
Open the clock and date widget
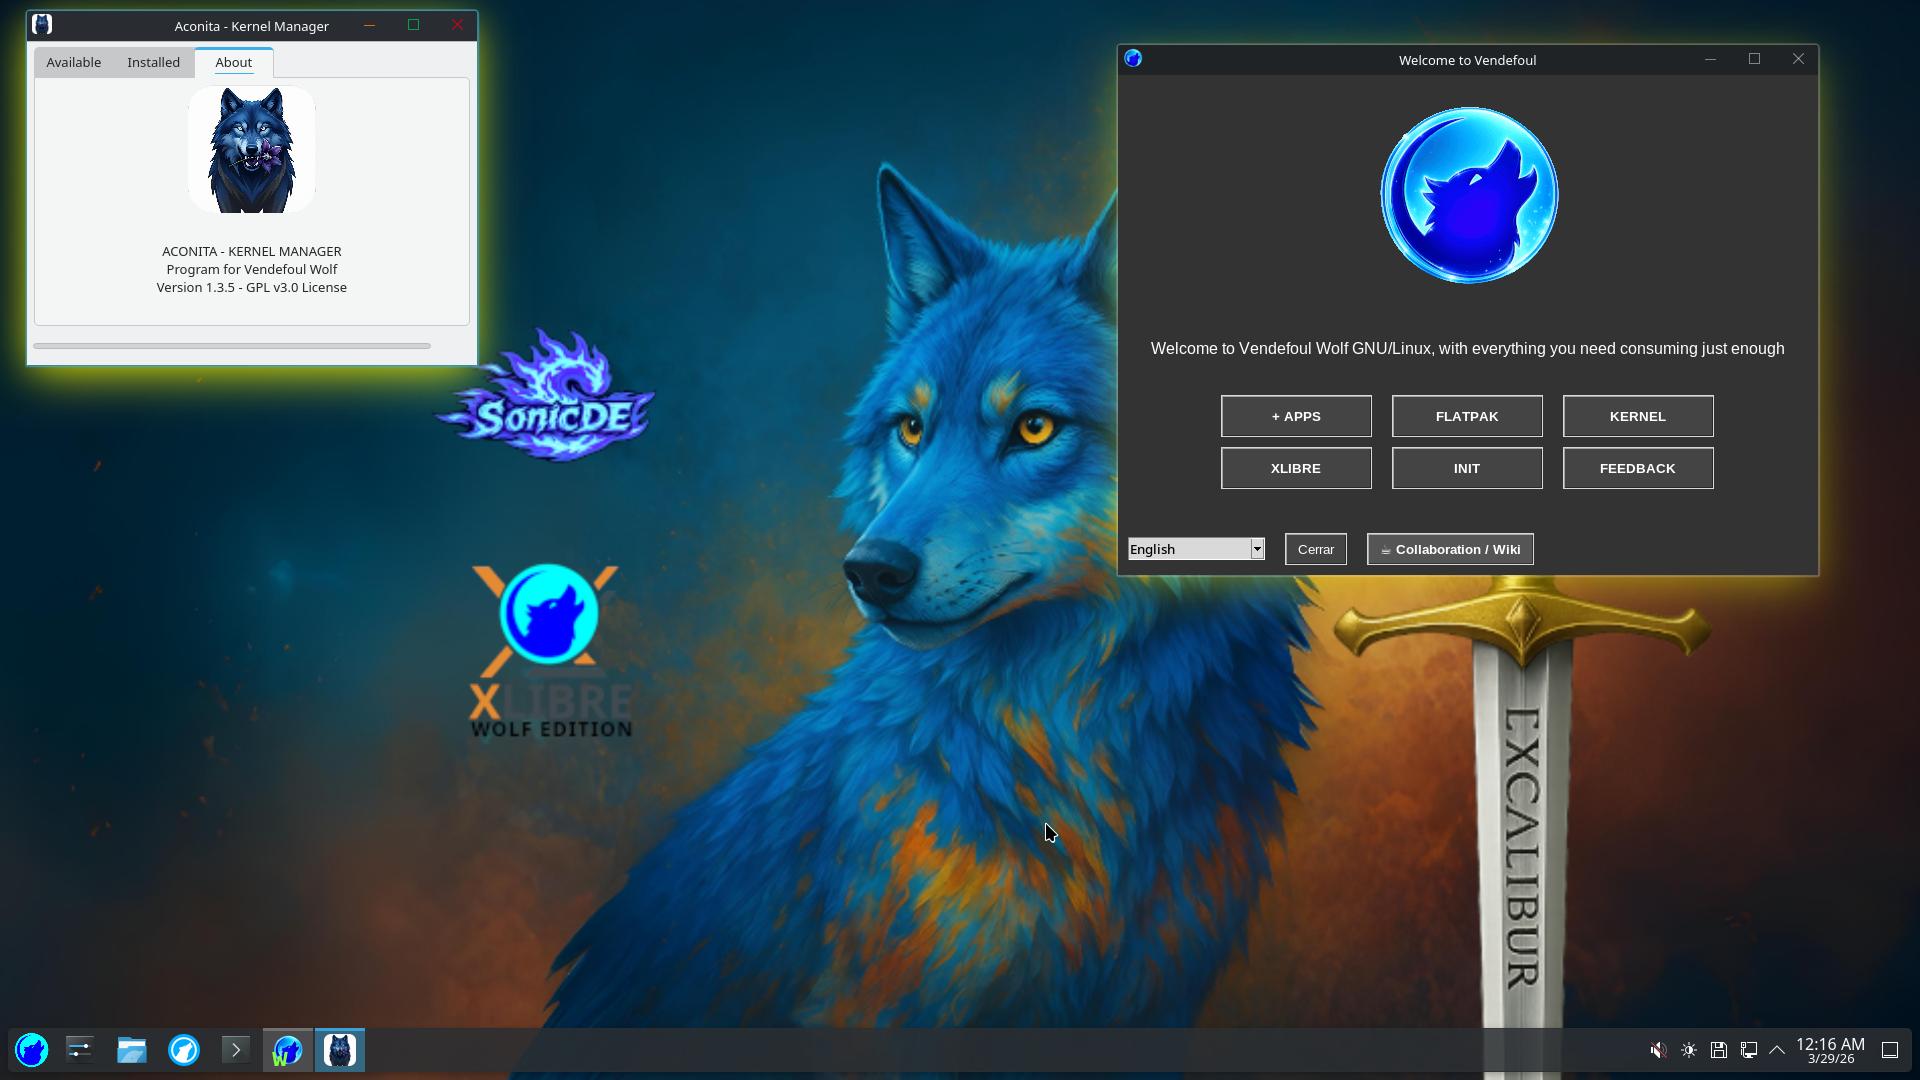coord(1830,1050)
